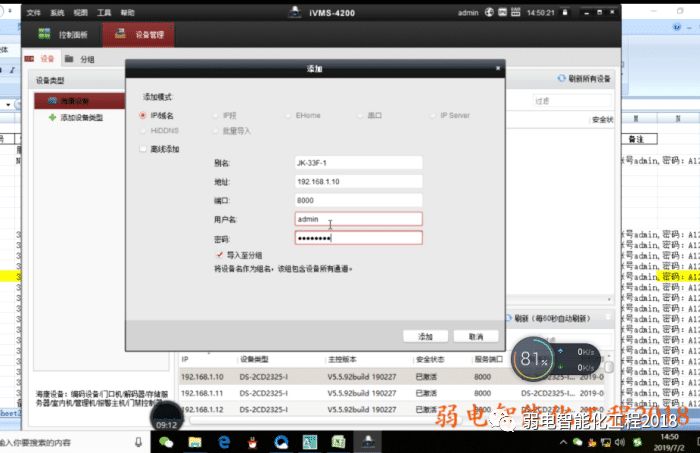
Task: Select table row 192.168.1.10
Action: (x=392, y=377)
